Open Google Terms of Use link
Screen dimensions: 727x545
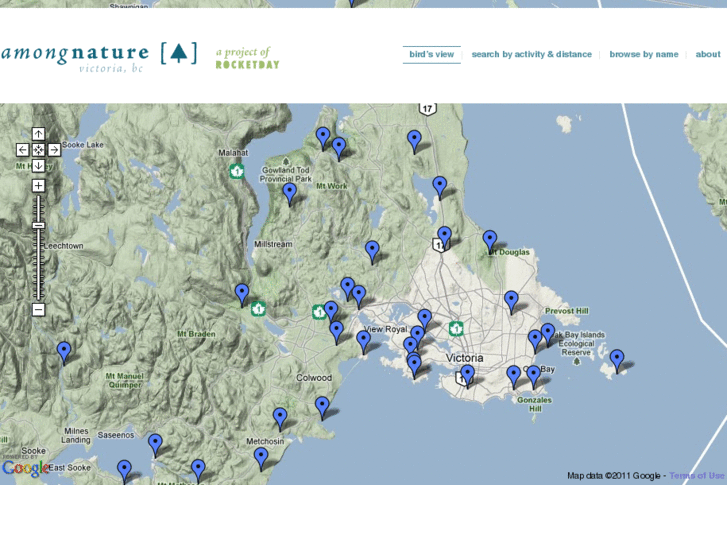pos(697,475)
